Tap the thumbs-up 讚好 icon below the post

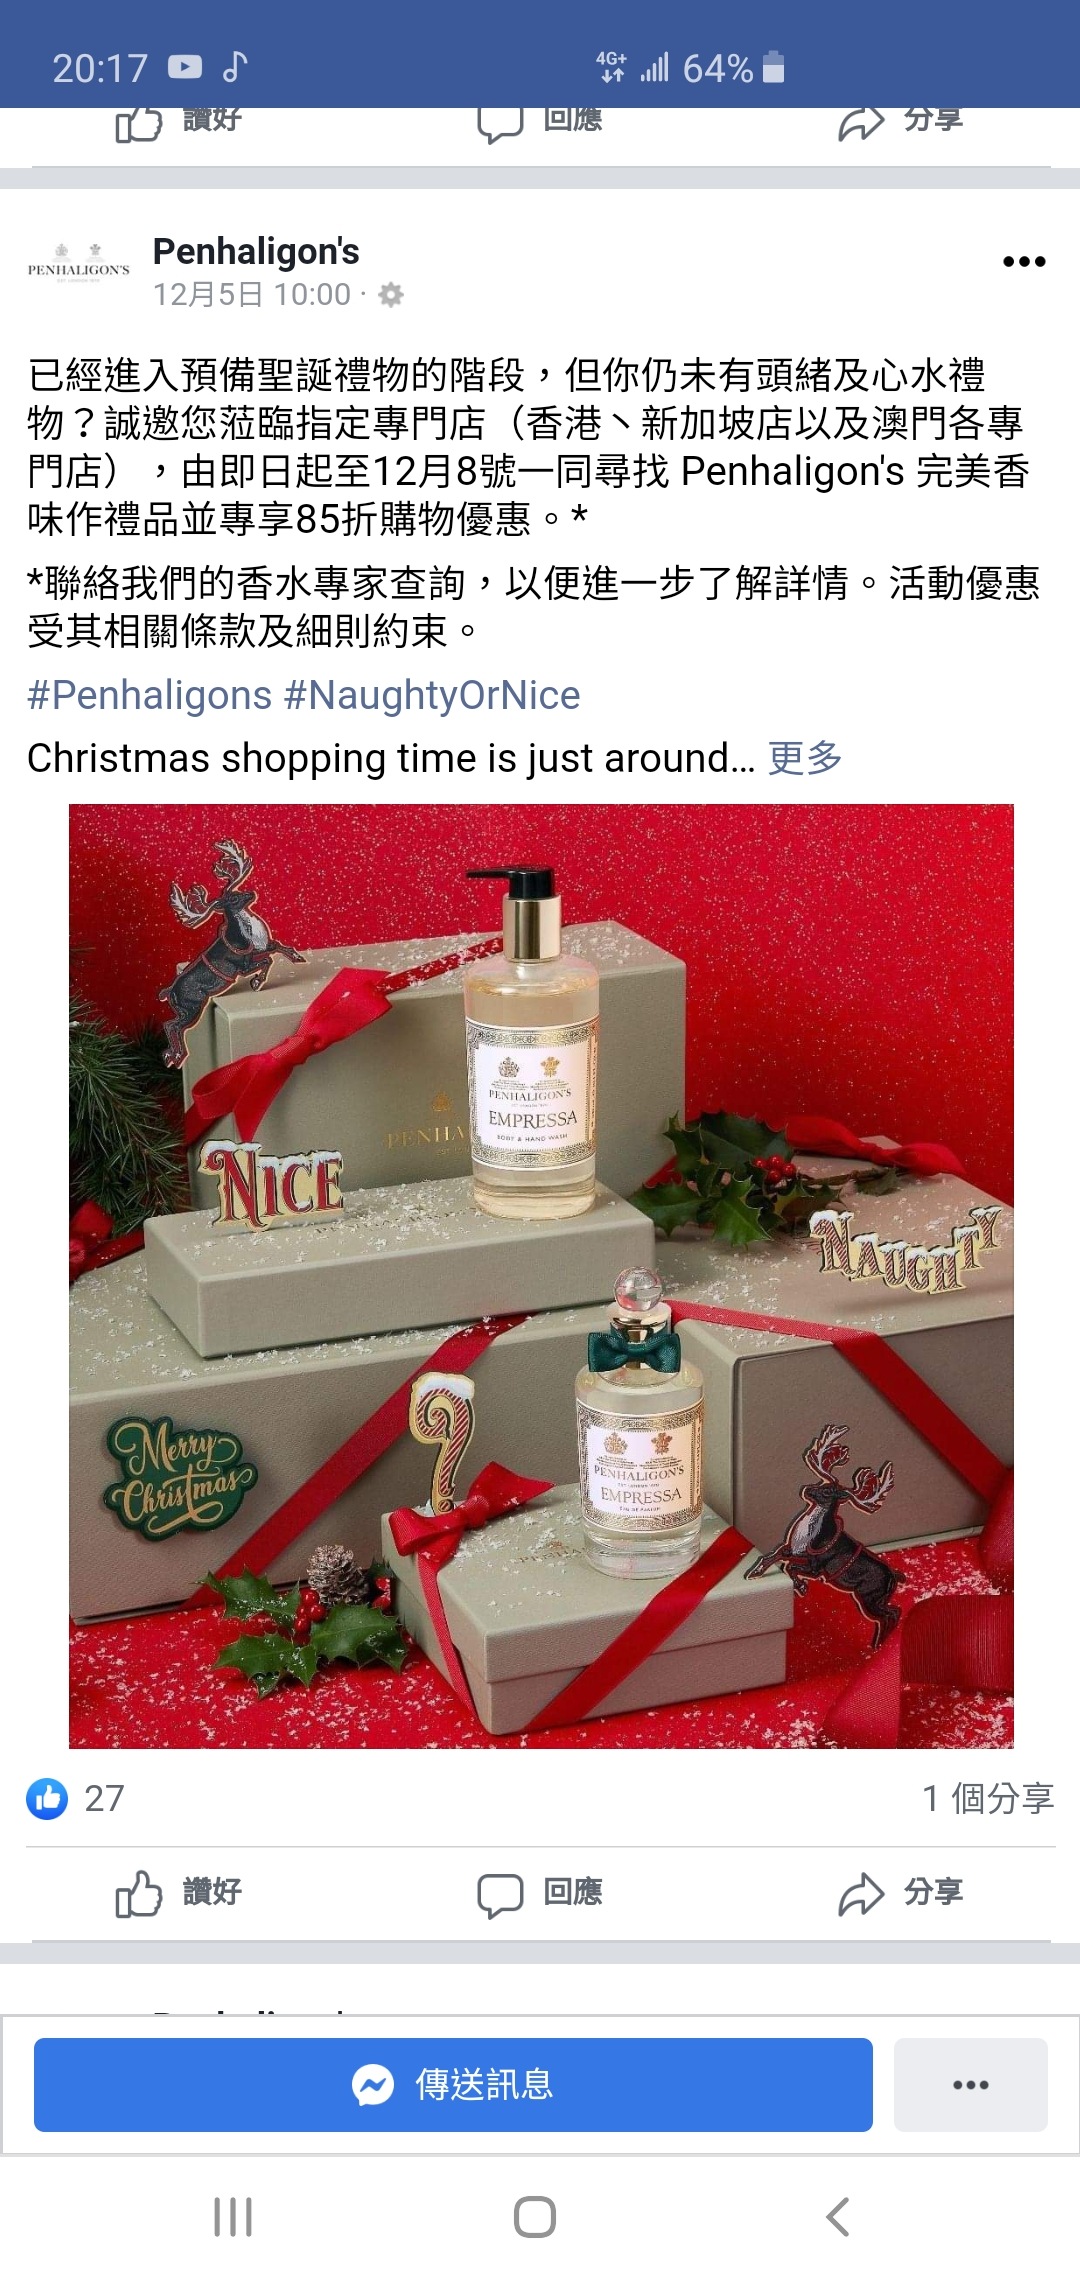139,1893
